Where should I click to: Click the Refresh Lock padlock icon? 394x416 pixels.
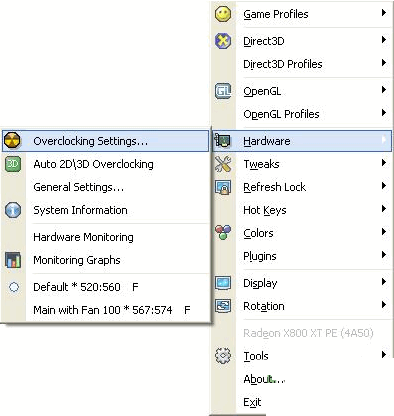(223, 187)
